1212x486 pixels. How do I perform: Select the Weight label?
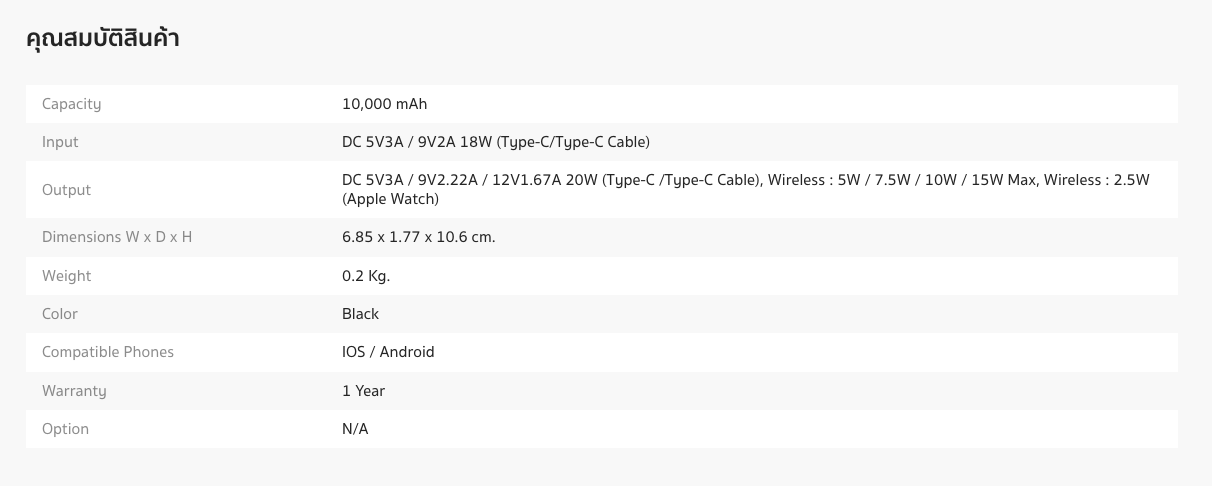[x=66, y=276]
